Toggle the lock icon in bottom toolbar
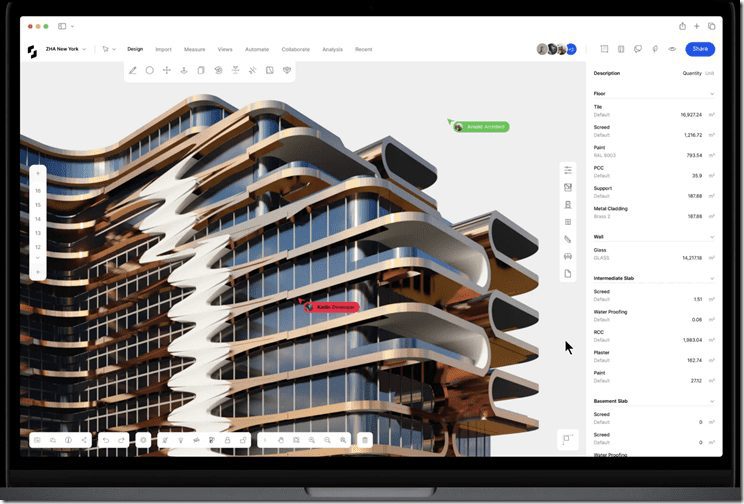744x504 pixels. point(228,440)
